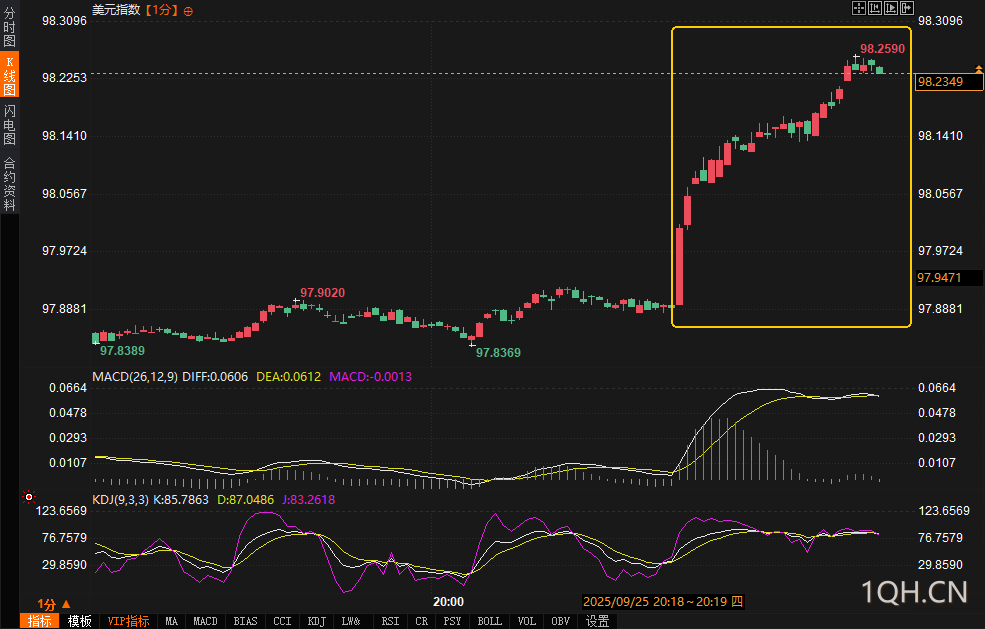Viewport: 985px width, 629px height.
Task: Click the orange price alert marker at 98.2349
Action: pyautogui.click(x=978, y=68)
